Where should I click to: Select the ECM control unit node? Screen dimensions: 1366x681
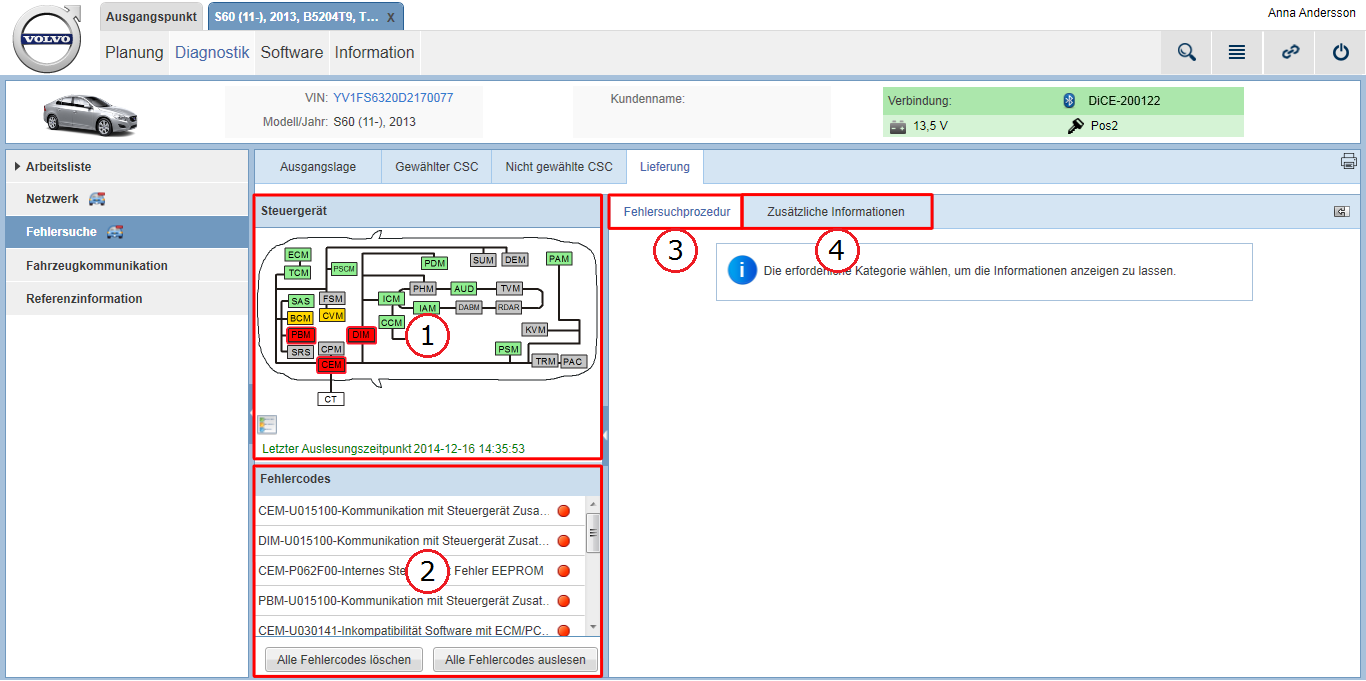pos(298,255)
